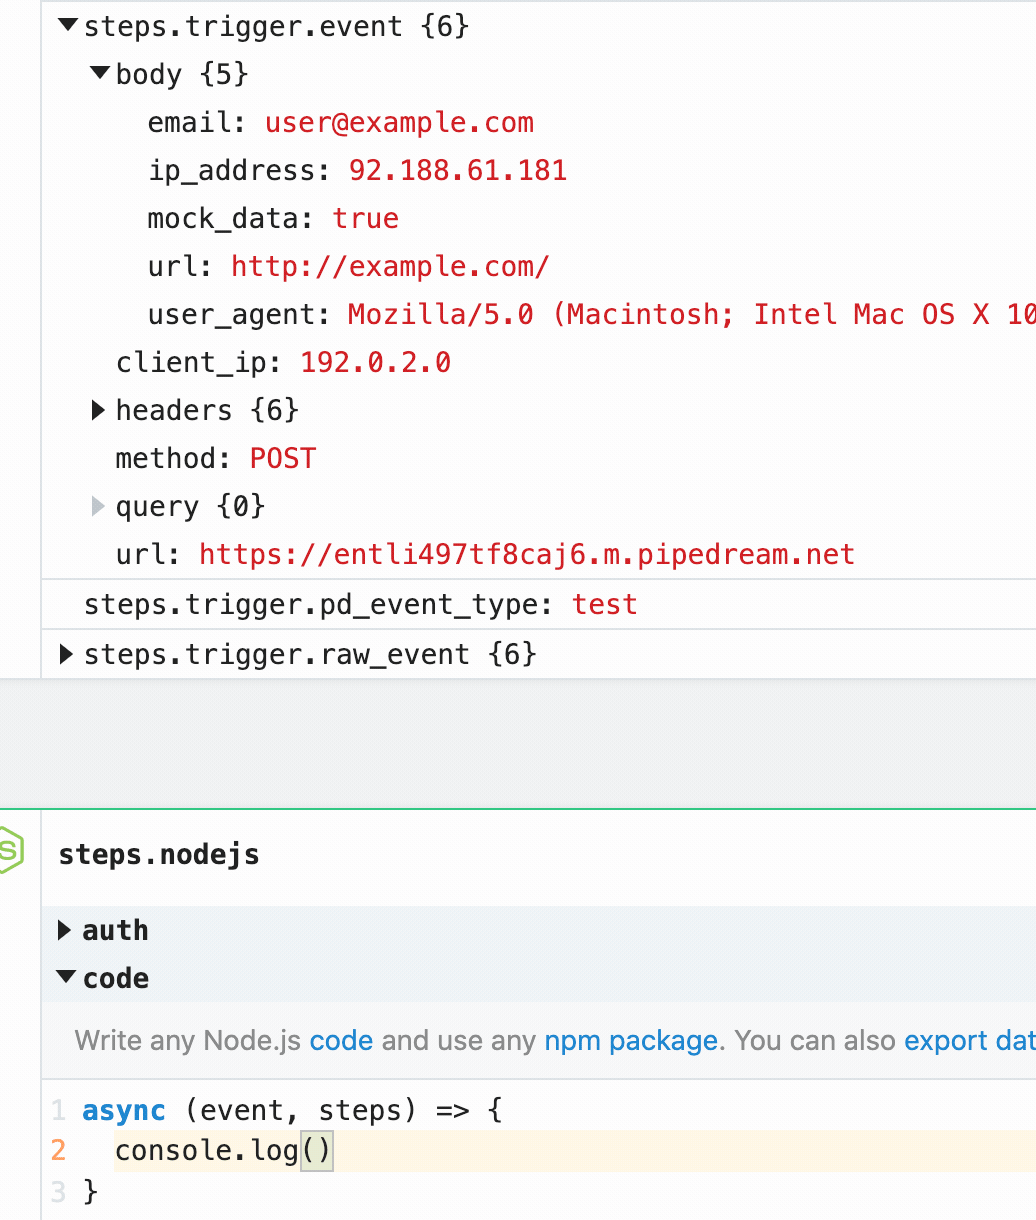1036x1220 pixels.
Task: Click the steps.nodejs step title
Action: 159,854
